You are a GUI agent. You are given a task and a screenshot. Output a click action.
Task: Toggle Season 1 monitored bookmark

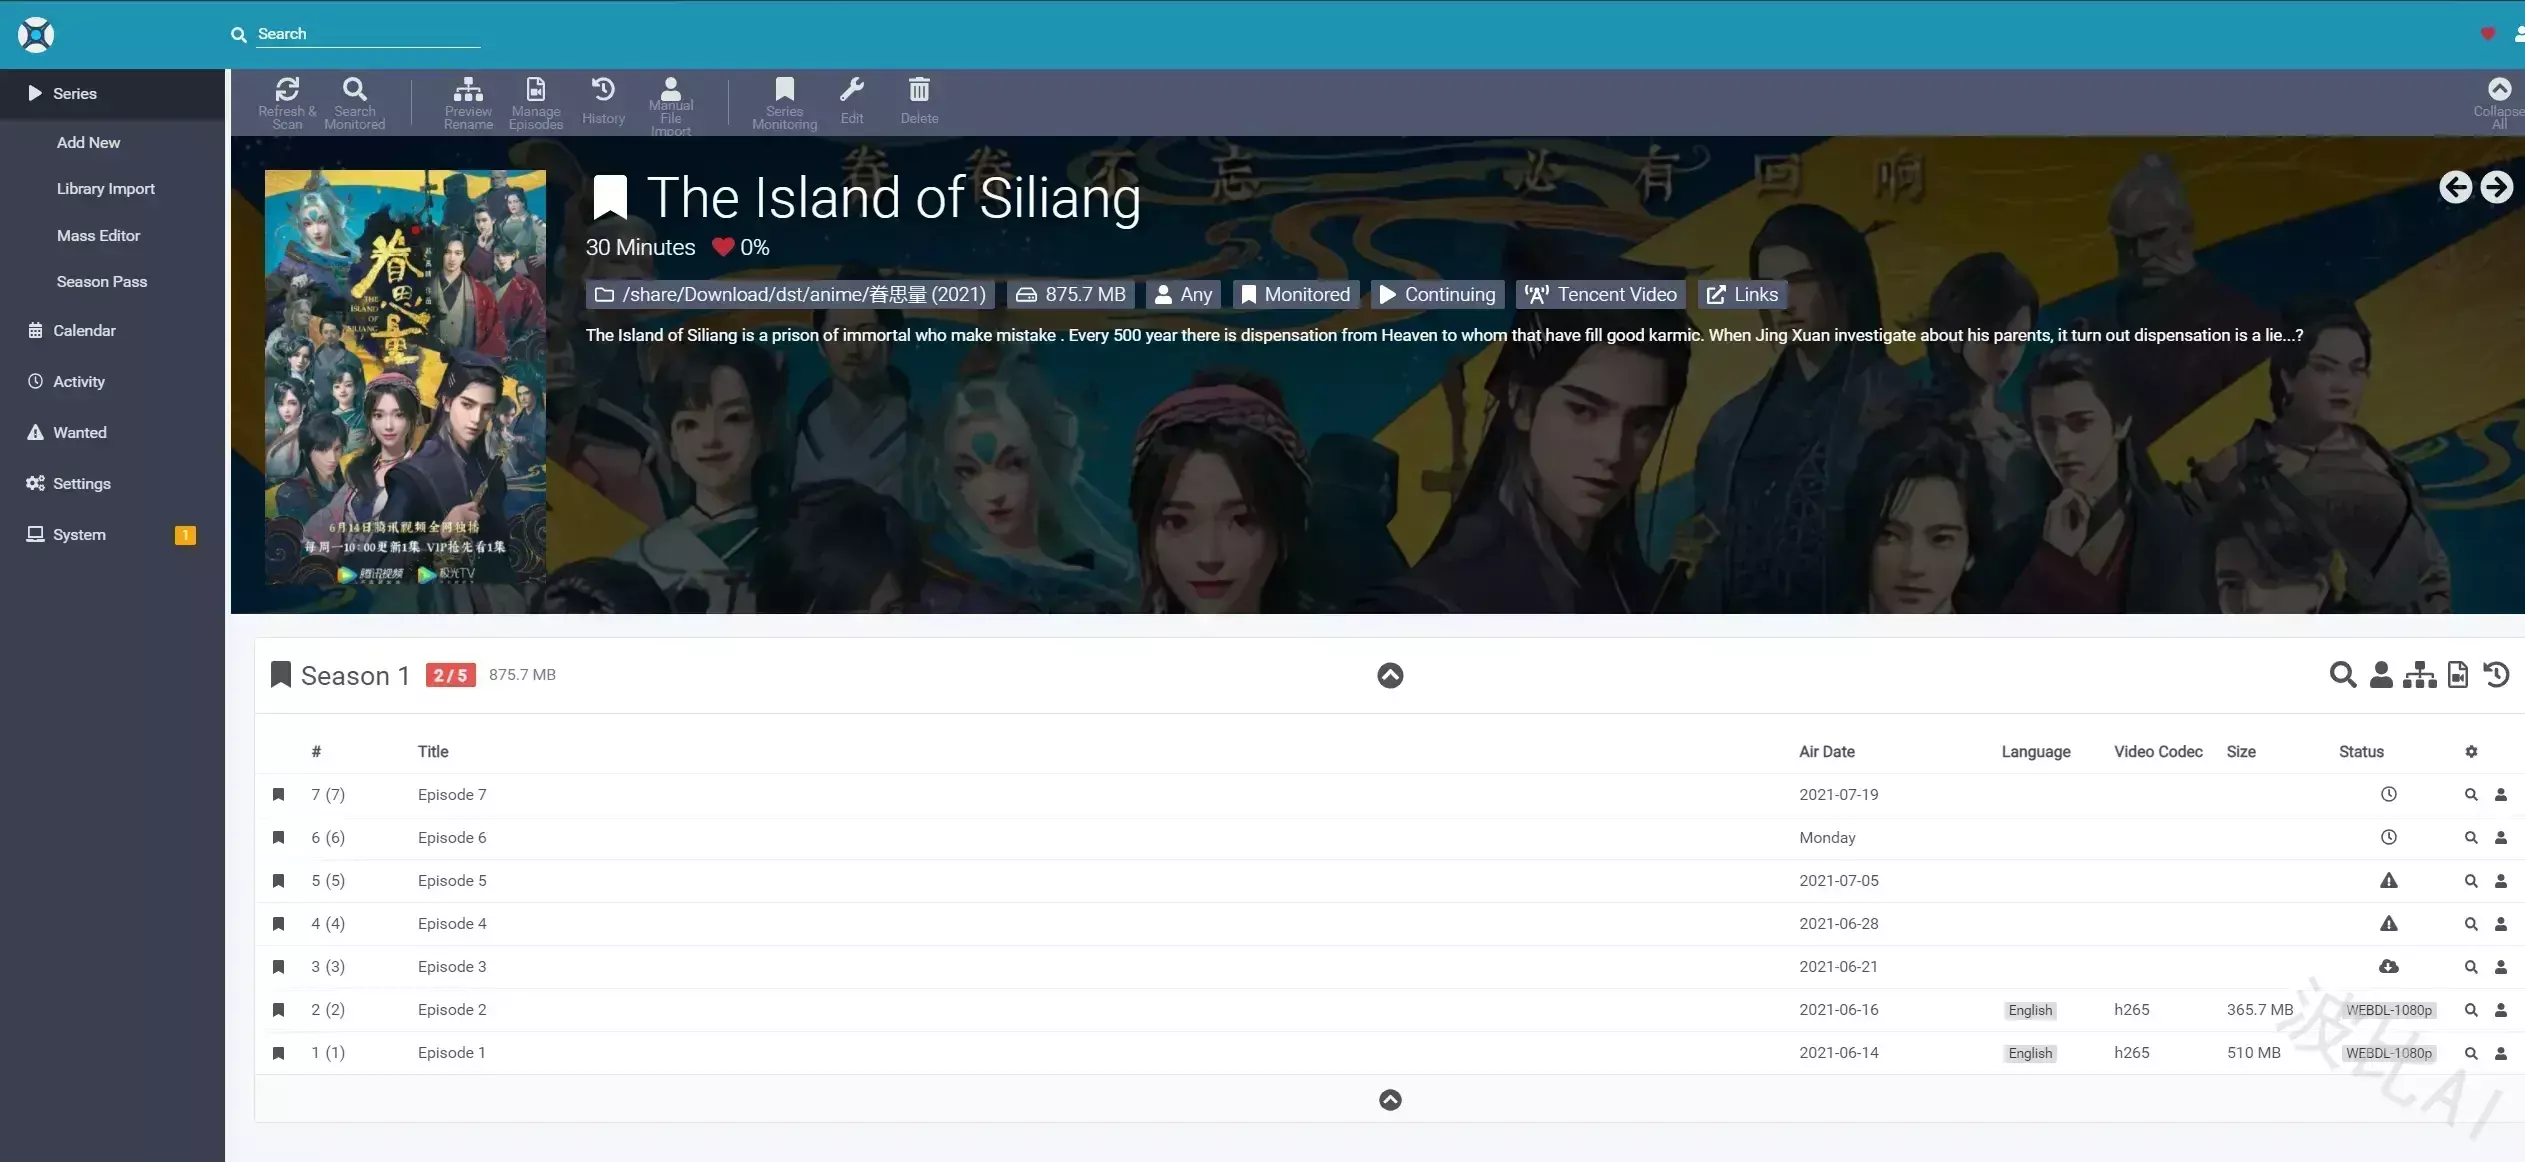[281, 675]
